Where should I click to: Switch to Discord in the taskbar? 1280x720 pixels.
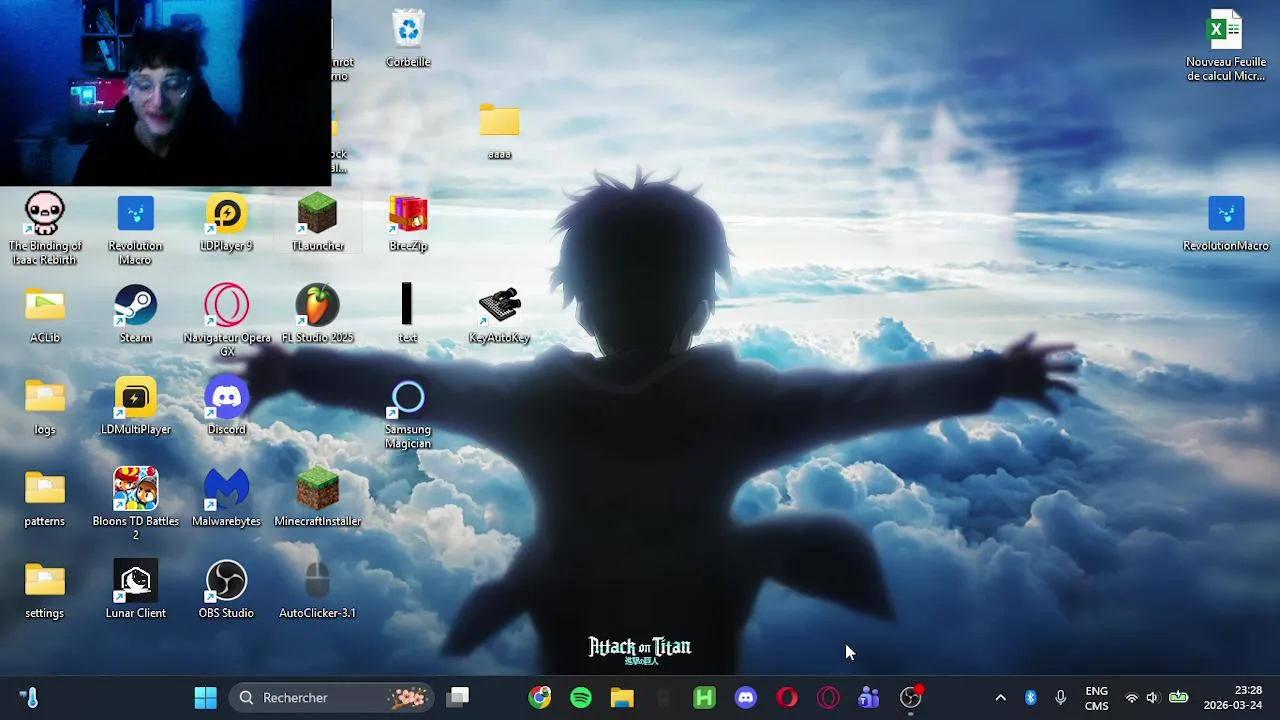point(746,698)
